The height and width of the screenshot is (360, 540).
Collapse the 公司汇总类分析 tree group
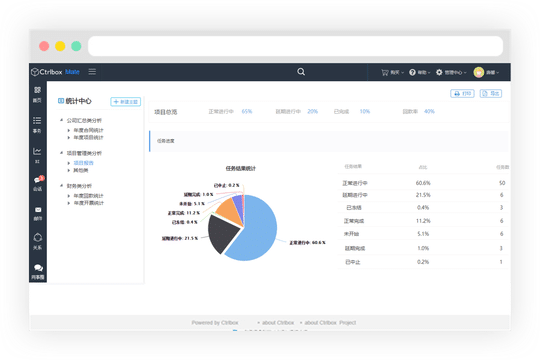pos(61,120)
